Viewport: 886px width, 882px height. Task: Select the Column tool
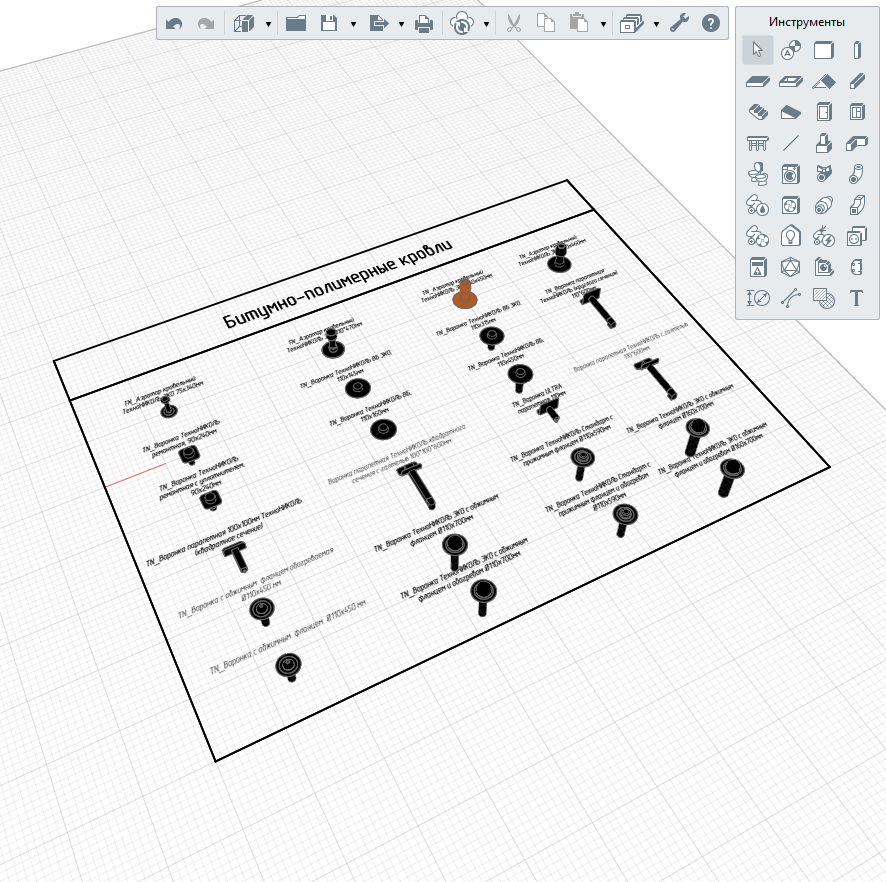[857, 50]
